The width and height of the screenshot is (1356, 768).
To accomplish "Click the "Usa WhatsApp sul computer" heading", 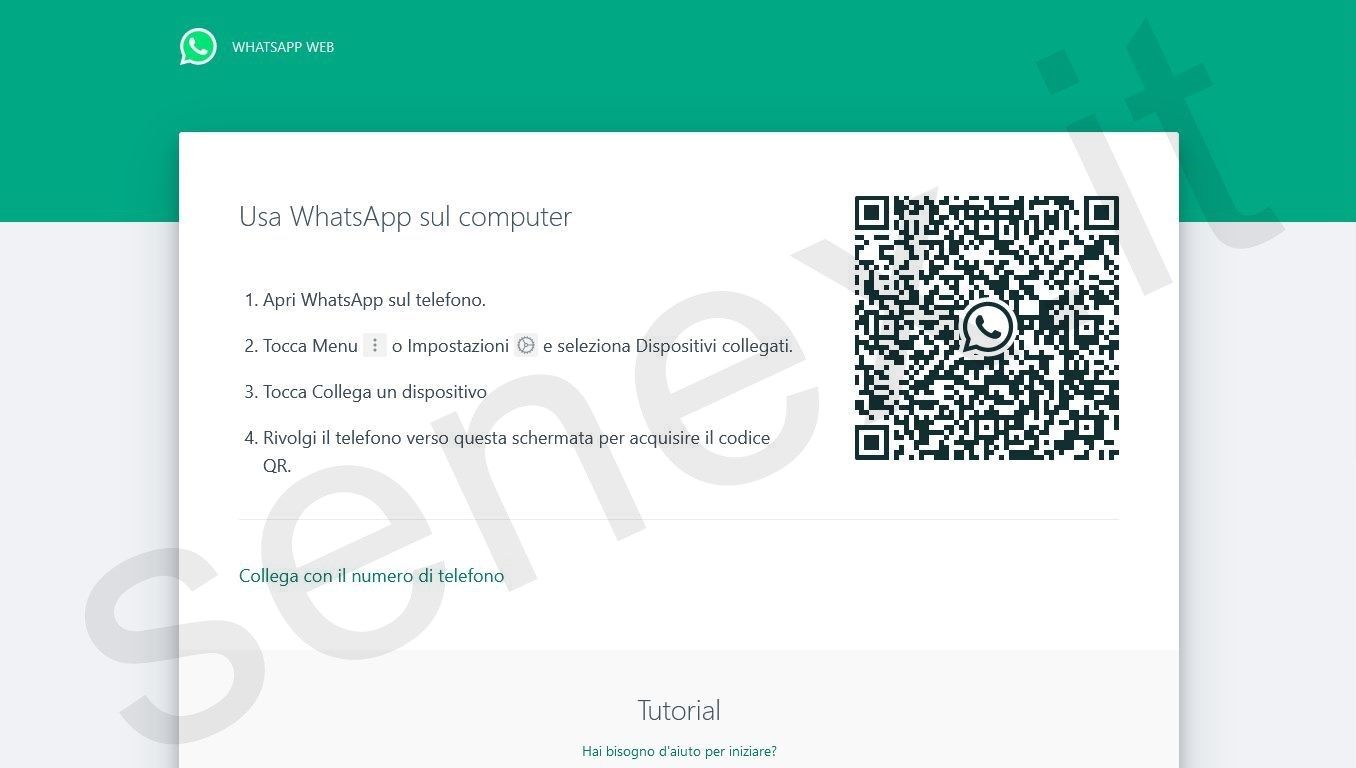I will (x=405, y=216).
